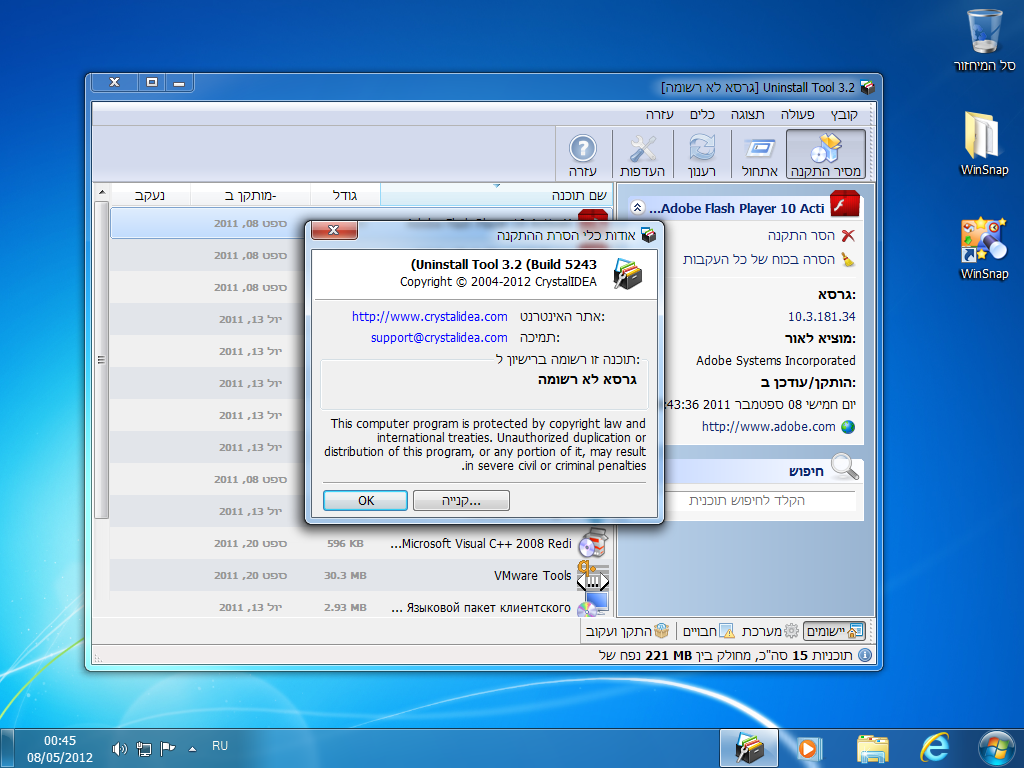Open the http://www.adobe.com link
Screen dimensions: 1024x768
click(769, 426)
